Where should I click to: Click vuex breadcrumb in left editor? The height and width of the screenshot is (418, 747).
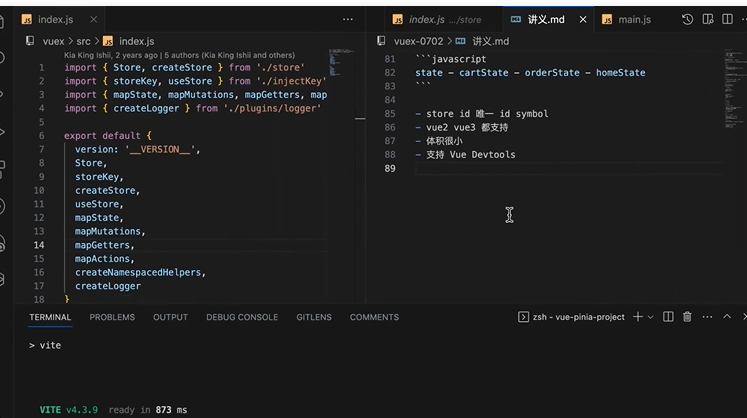pos(53,41)
